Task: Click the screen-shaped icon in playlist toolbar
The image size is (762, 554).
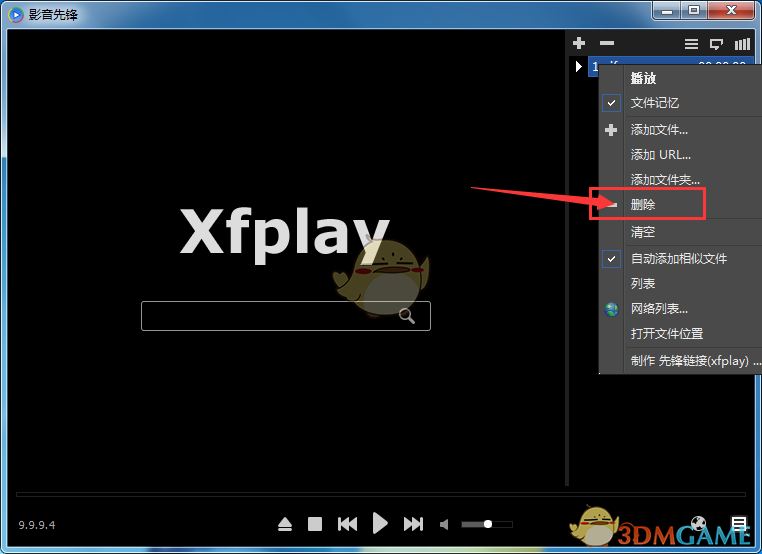Action: [x=716, y=44]
